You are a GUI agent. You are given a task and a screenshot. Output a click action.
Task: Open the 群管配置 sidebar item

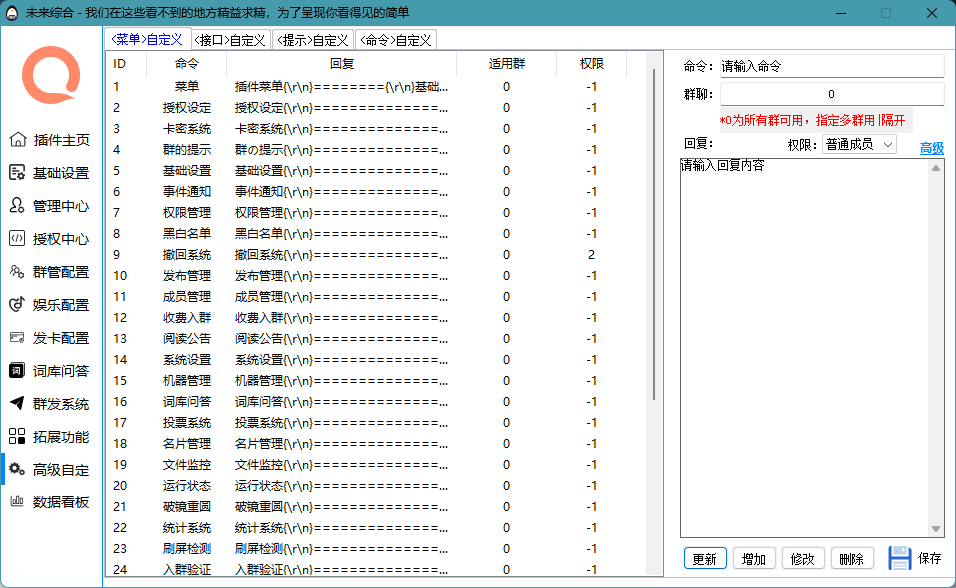(x=18, y=272)
